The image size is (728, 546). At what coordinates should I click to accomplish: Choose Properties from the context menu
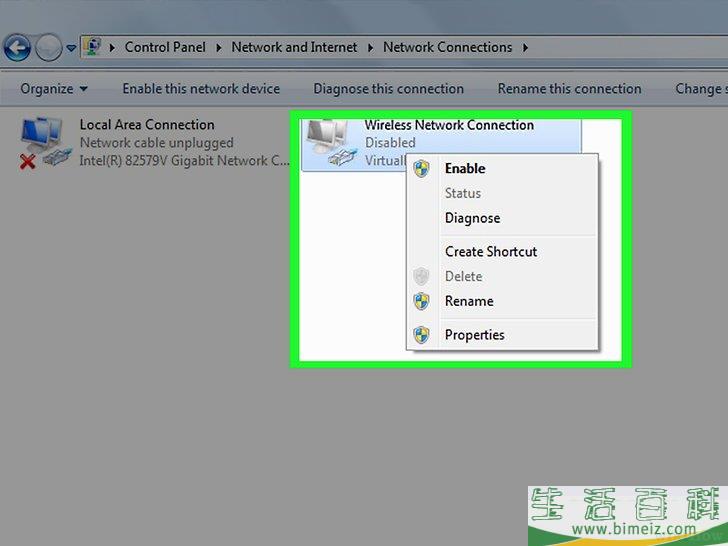(x=475, y=335)
